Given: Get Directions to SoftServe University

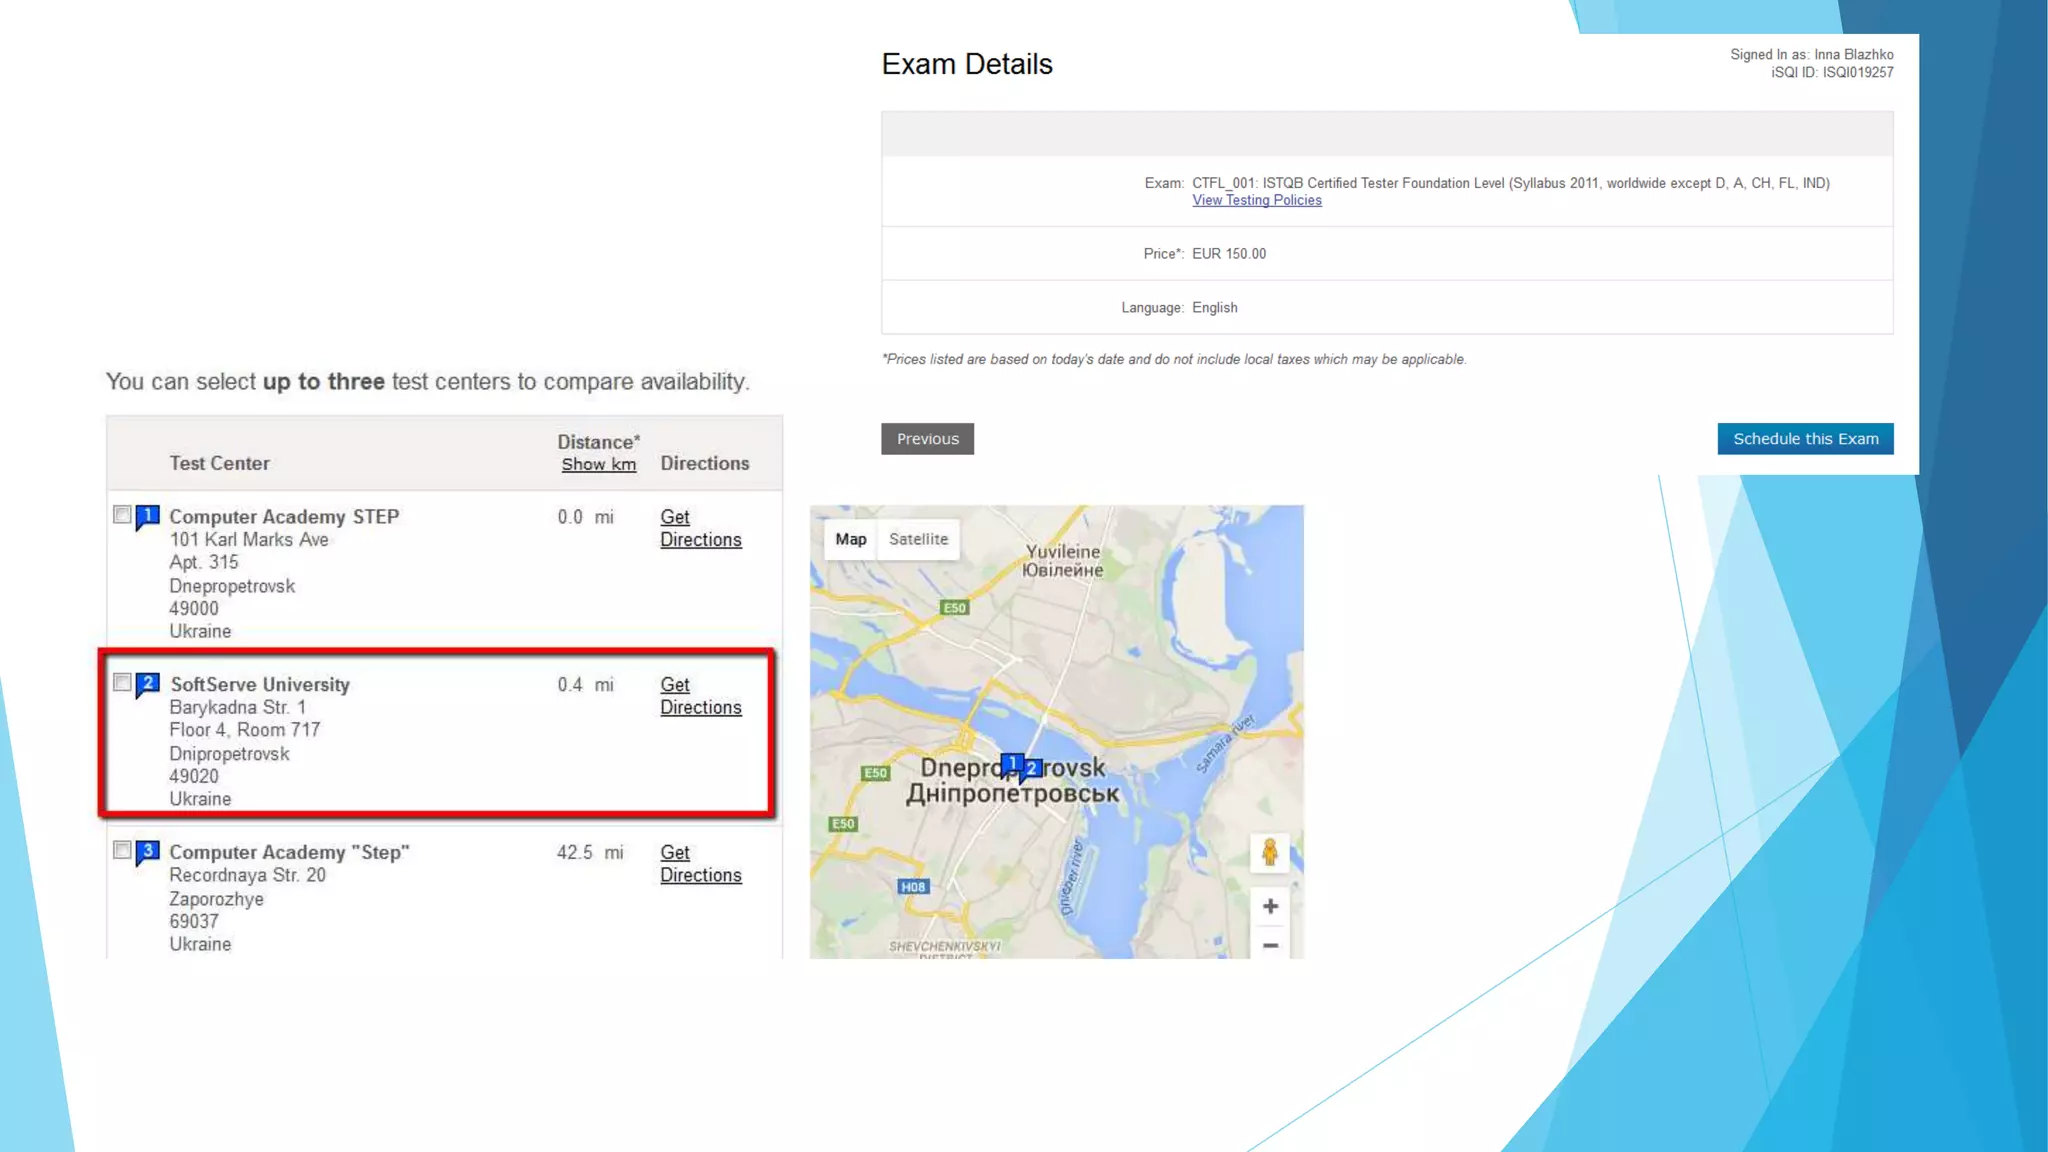Looking at the screenshot, I should (x=700, y=696).
